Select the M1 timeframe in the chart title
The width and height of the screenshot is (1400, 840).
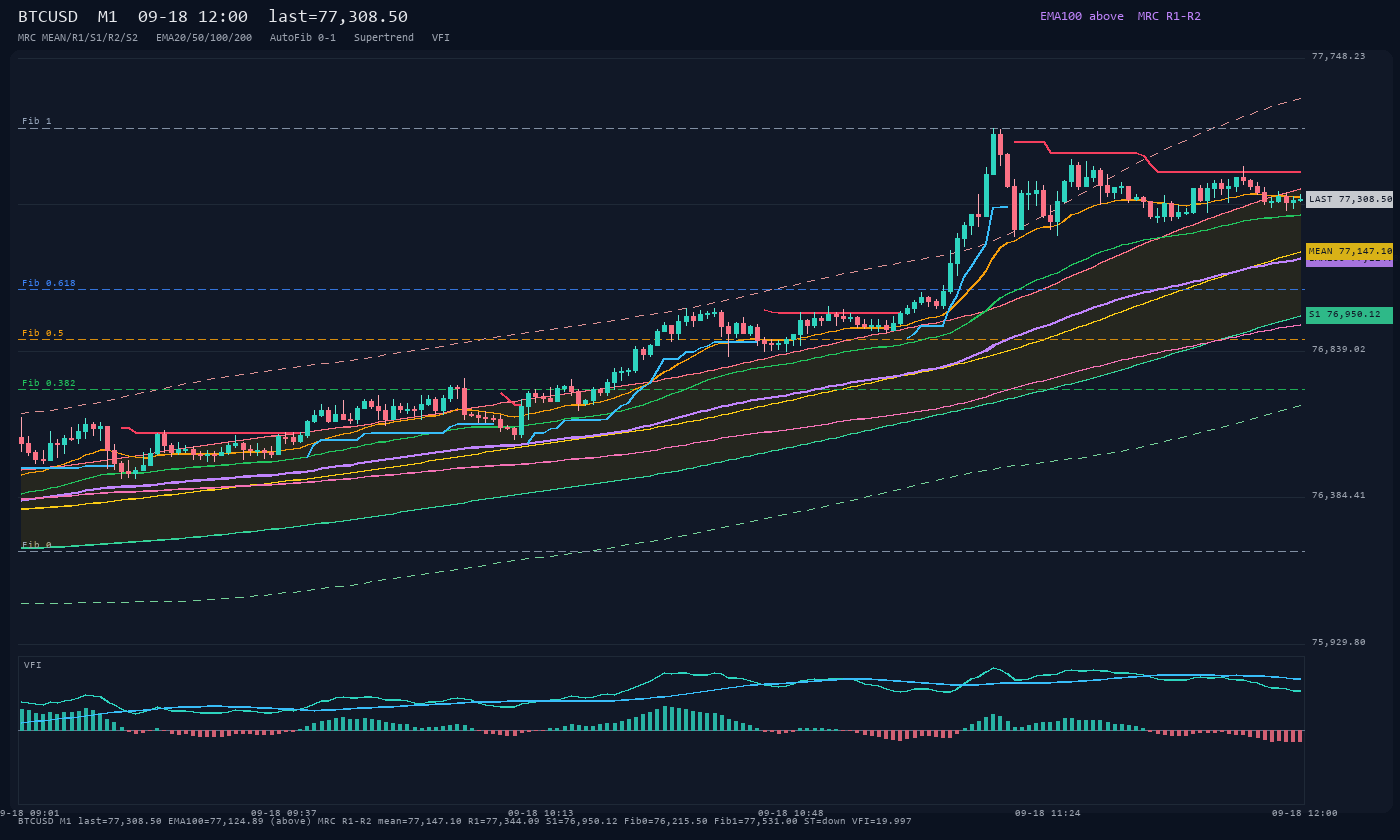point(108,16)
